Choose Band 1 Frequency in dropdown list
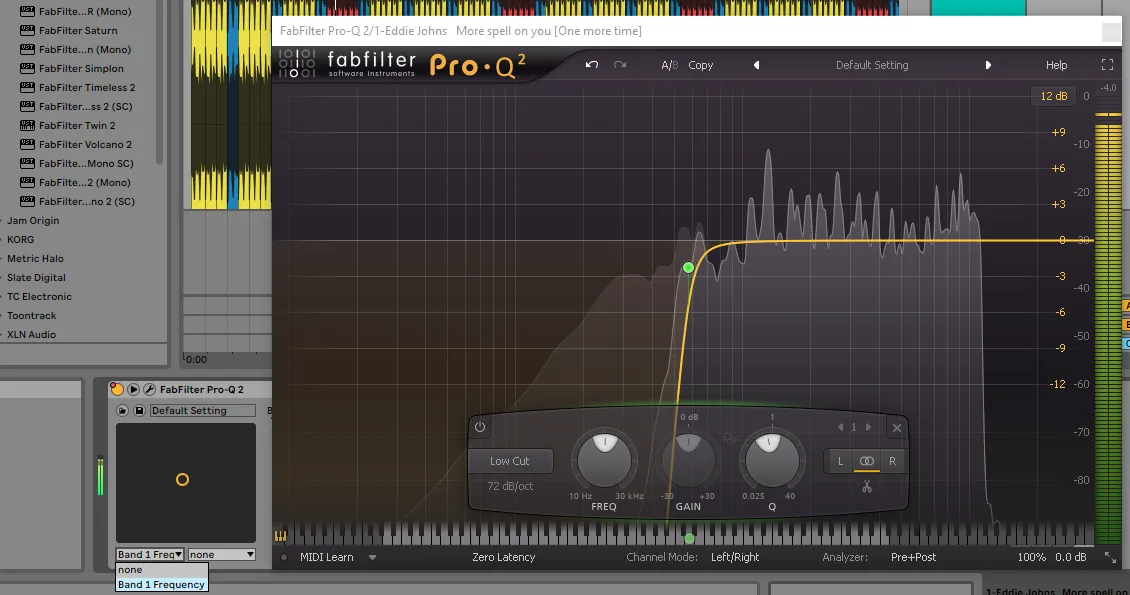Image resolution: width=1130 pixels, height=595 pixels. pyautogui.click(x=161, y=585)
